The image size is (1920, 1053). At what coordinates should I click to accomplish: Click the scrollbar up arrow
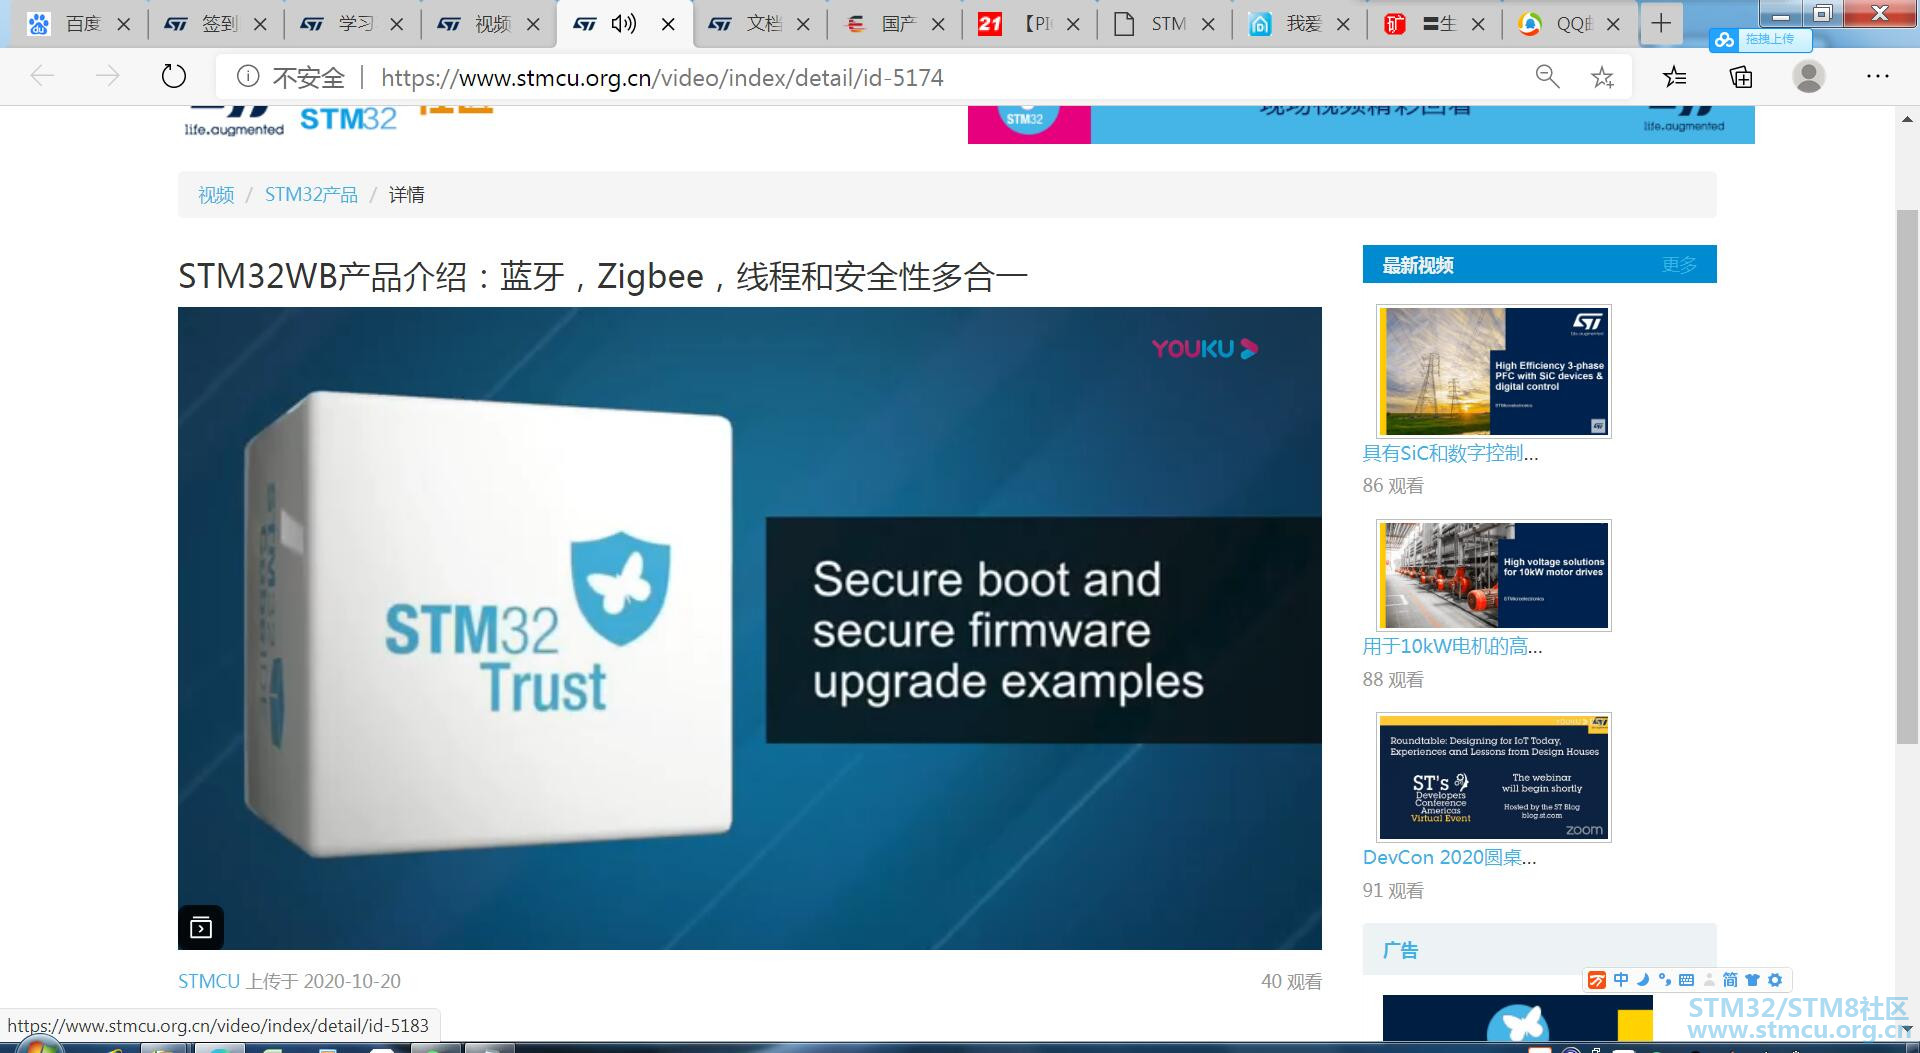[x=1907, y=119]
